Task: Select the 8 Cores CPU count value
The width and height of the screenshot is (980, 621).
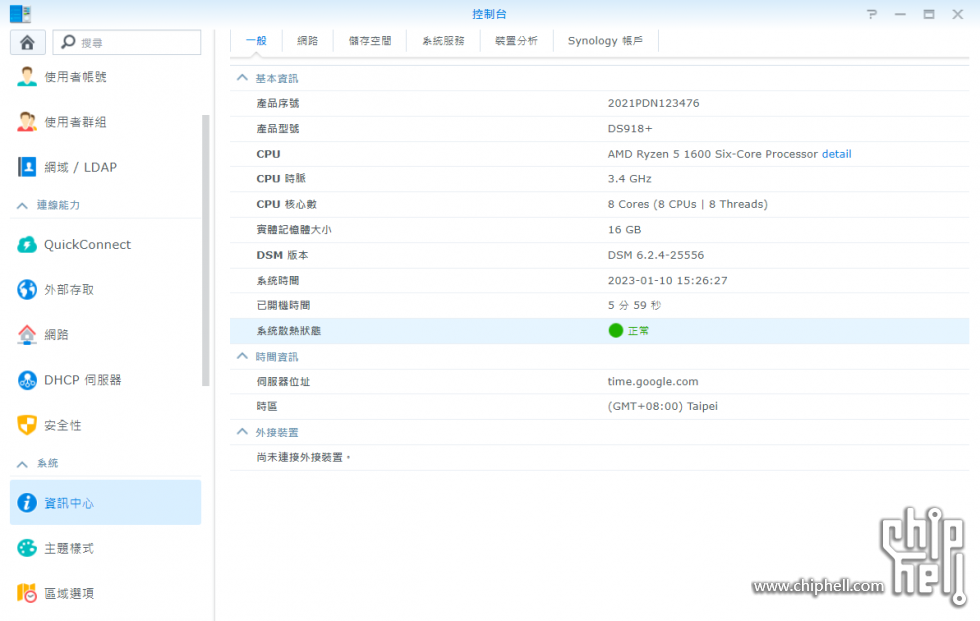Action: (688, 204)
